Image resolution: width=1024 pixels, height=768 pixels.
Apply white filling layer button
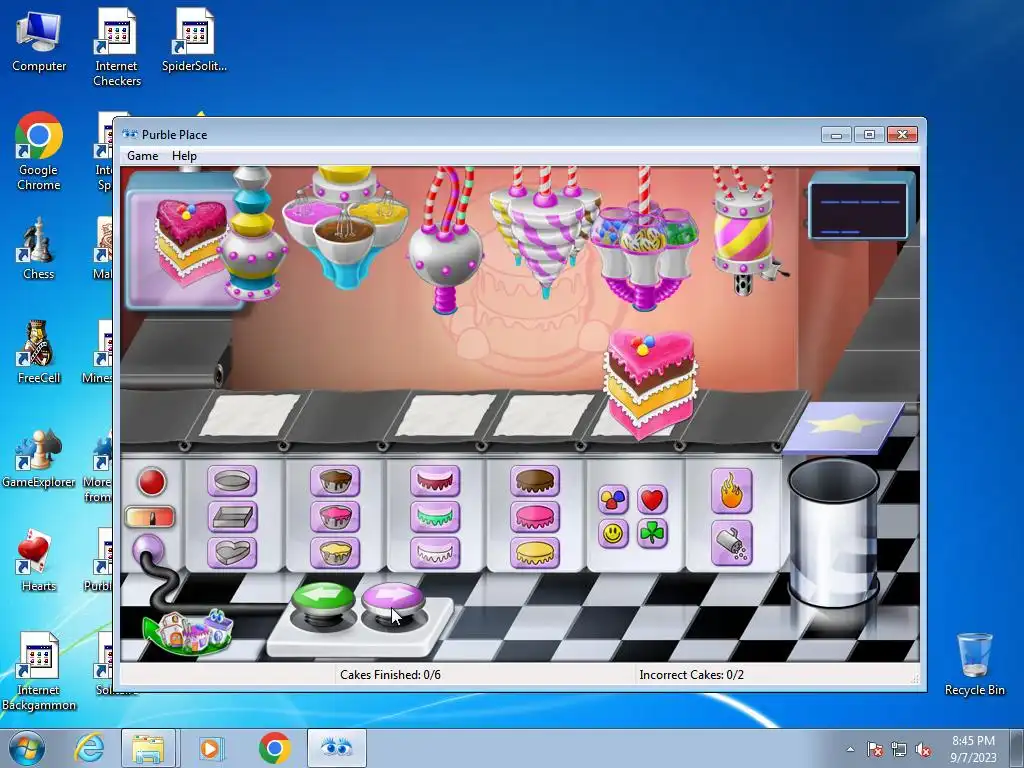435,552
